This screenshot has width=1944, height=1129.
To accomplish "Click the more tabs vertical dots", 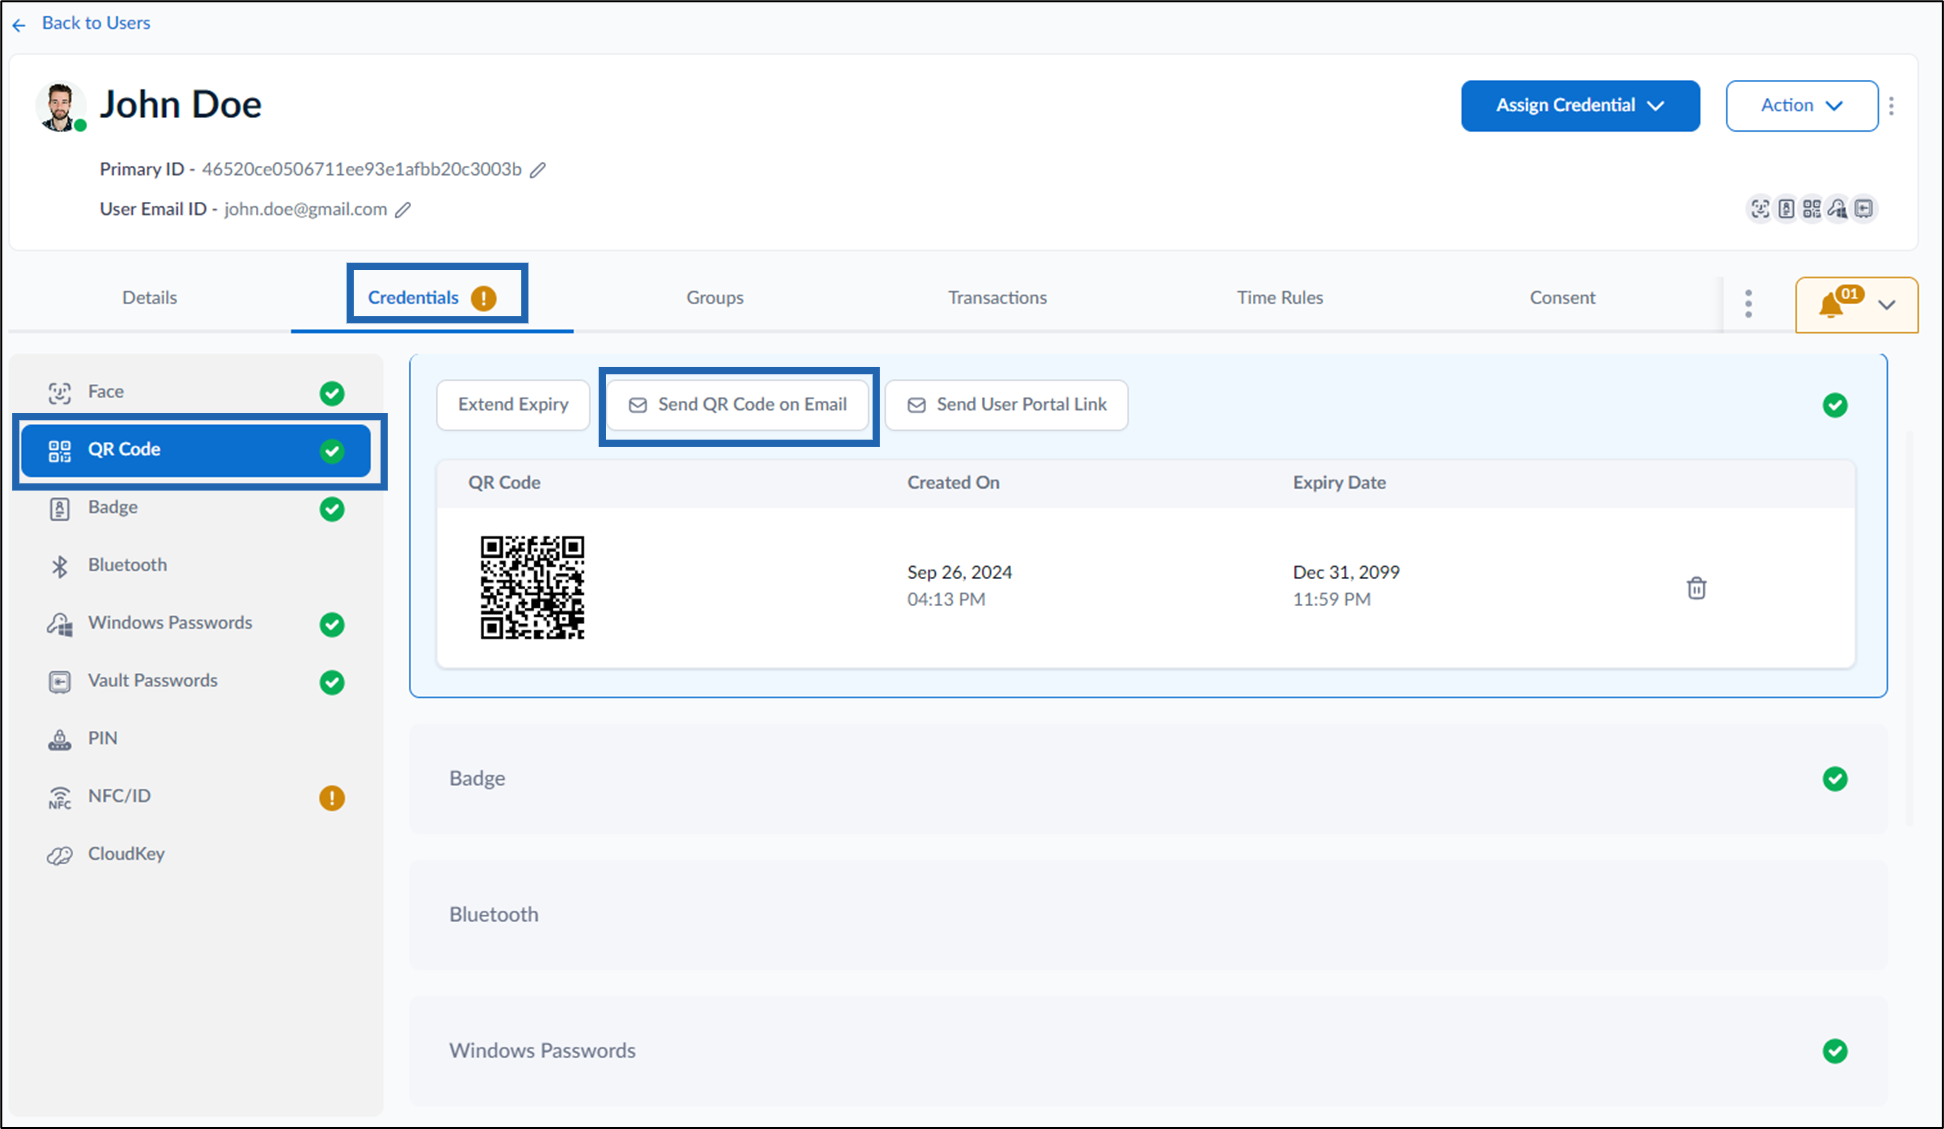I will (x=1748, y=304).
